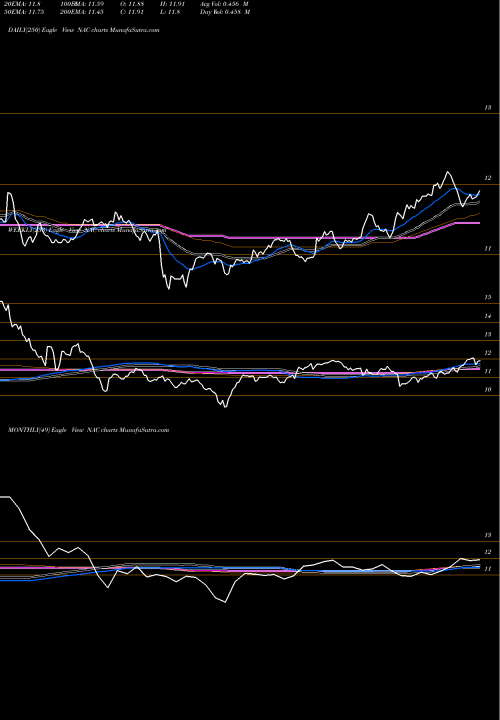
Task: Click the 13 price label on daily chart
Action: click(488, 107)
